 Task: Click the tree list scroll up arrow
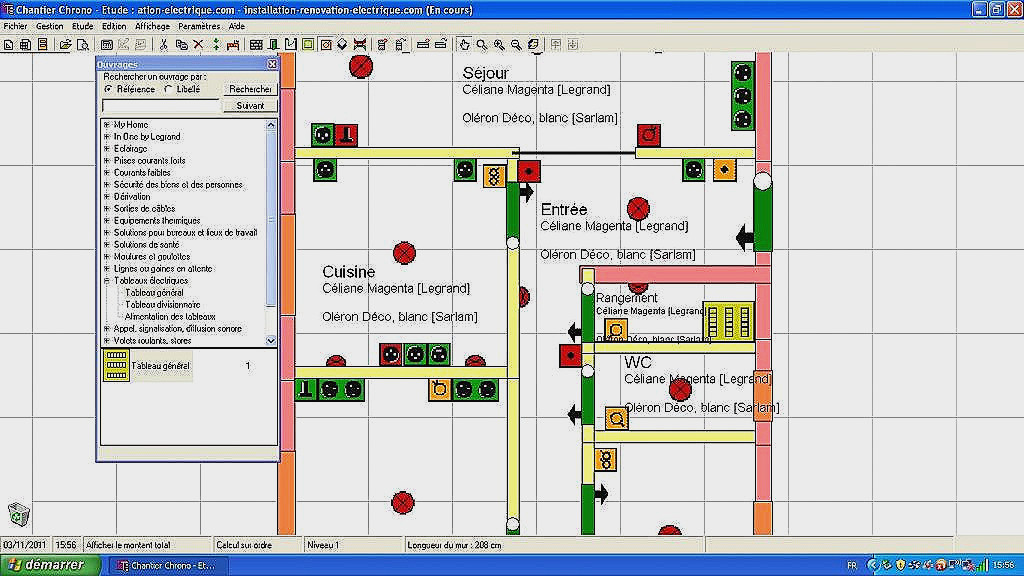(x=270, y=125)
